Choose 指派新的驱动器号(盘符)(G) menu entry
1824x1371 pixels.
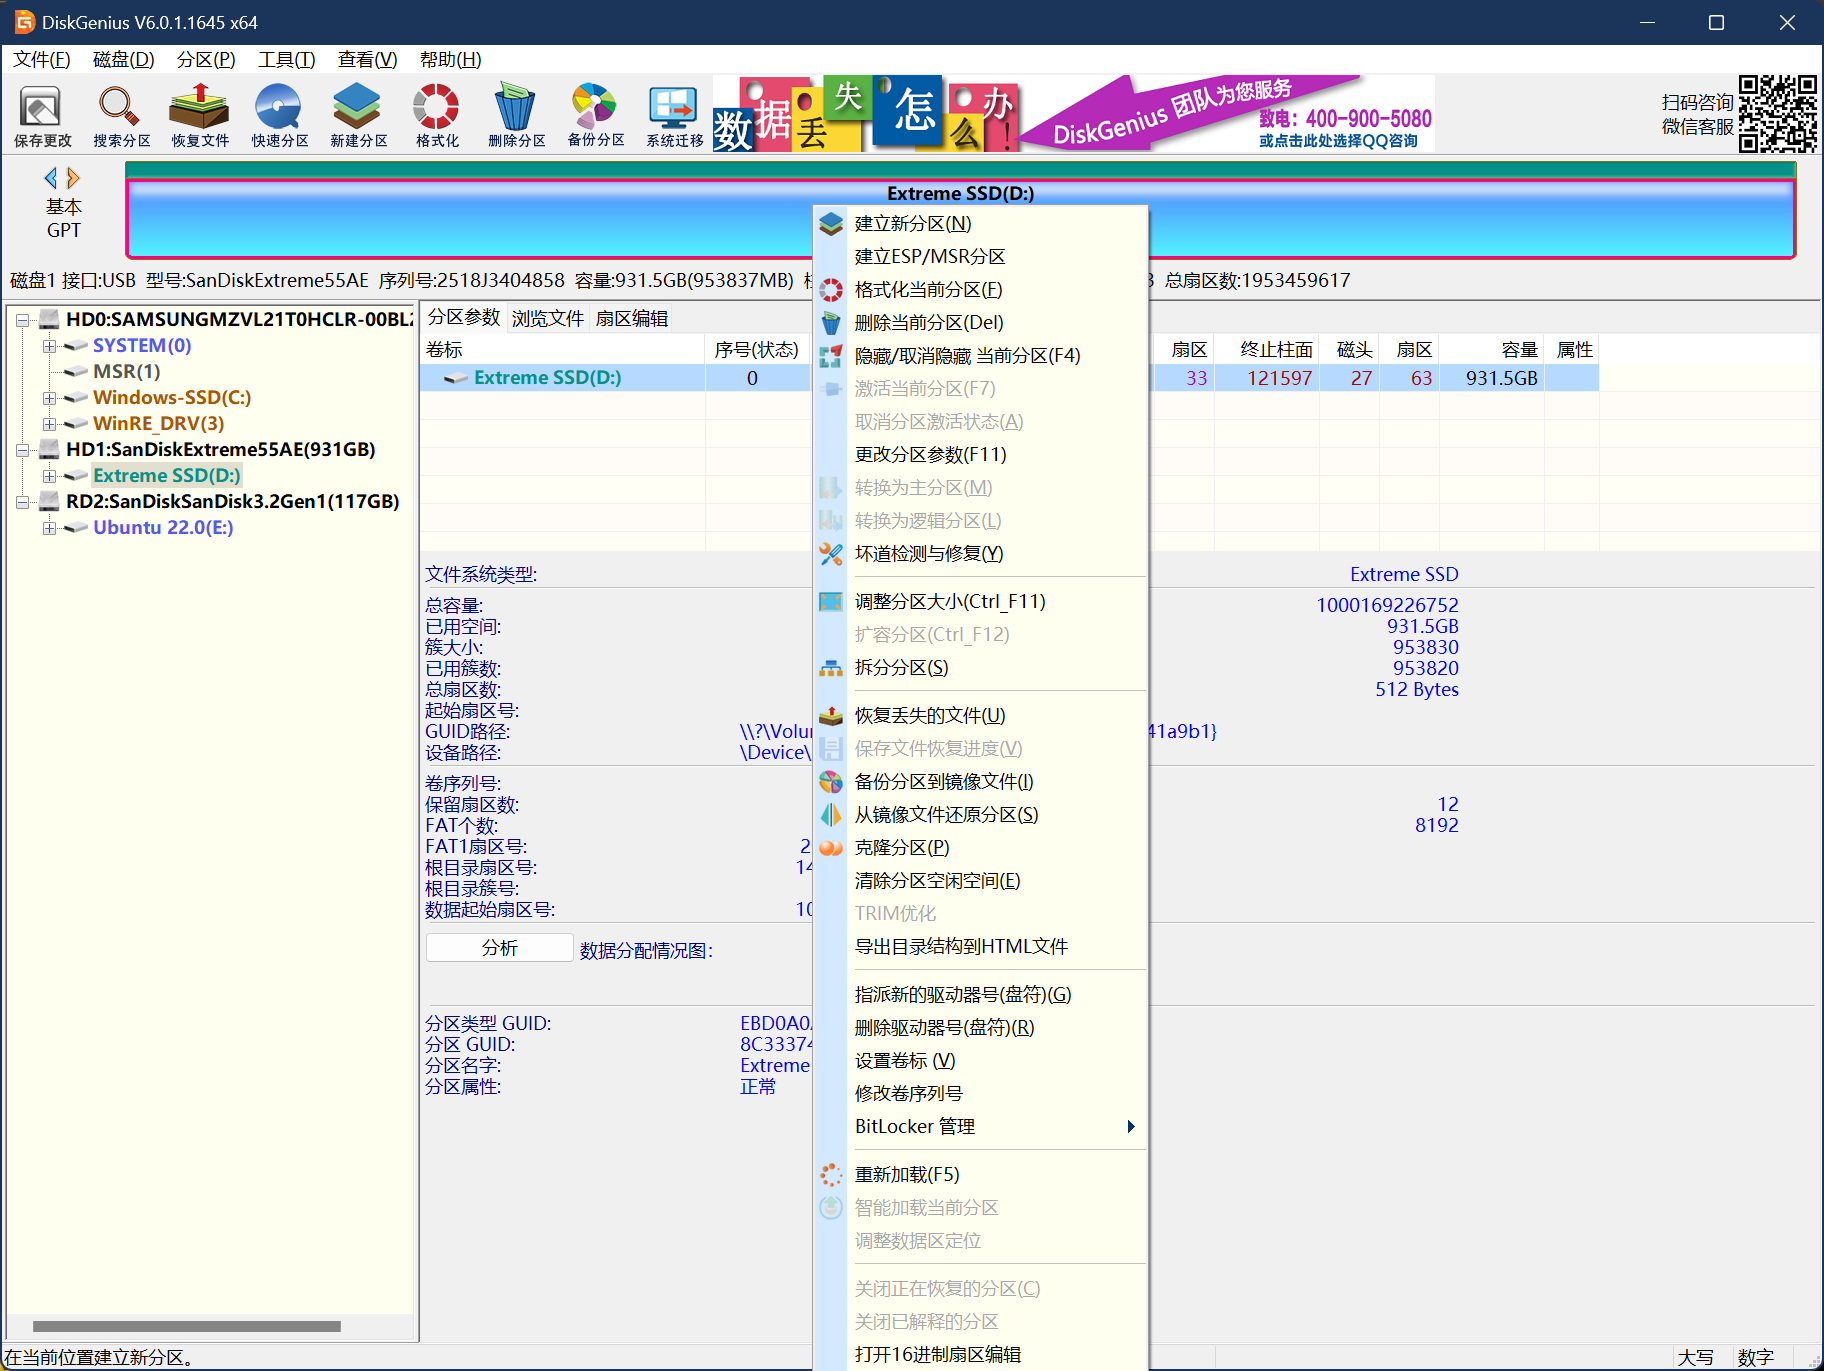[981, 994]
